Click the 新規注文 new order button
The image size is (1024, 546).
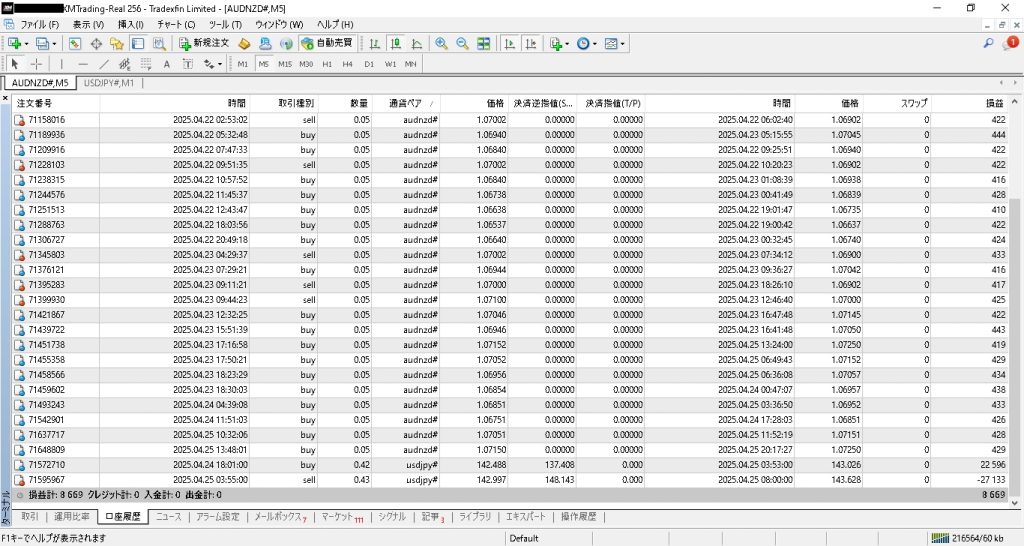pyautogui.click(x=205, y=44)
